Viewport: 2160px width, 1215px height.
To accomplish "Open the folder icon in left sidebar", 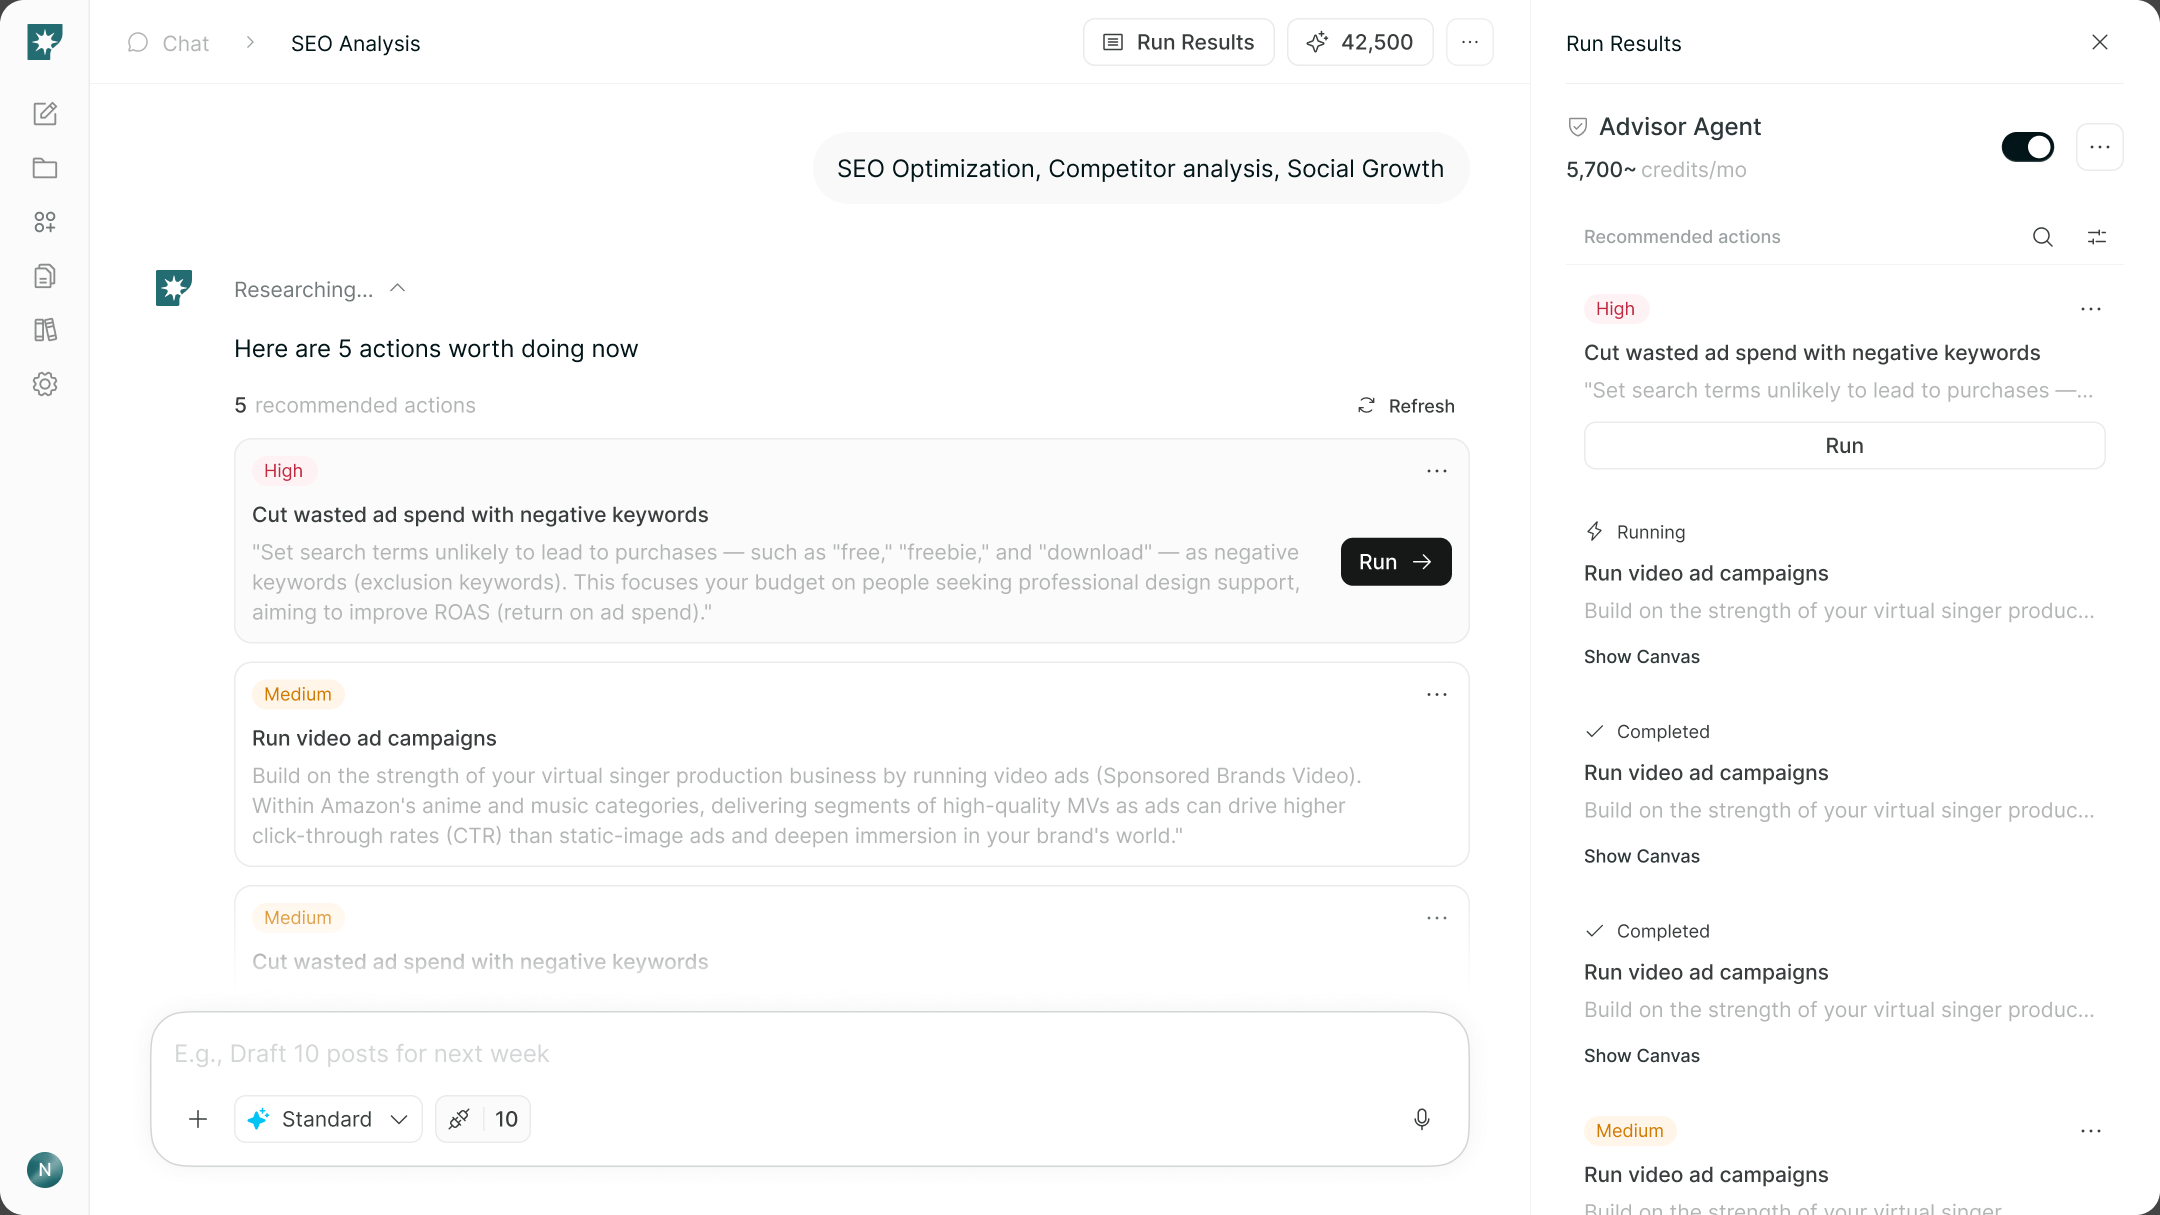I will (45, 168).
